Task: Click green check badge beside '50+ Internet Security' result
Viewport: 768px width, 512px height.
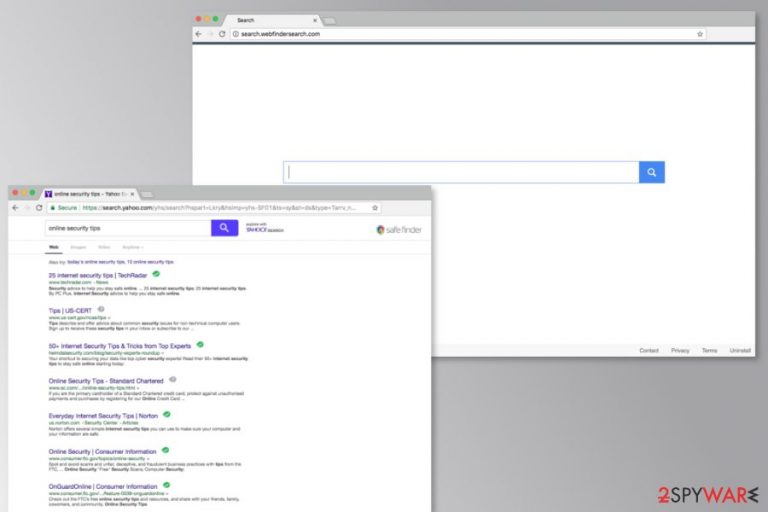Action: click(x=200, y=344)
